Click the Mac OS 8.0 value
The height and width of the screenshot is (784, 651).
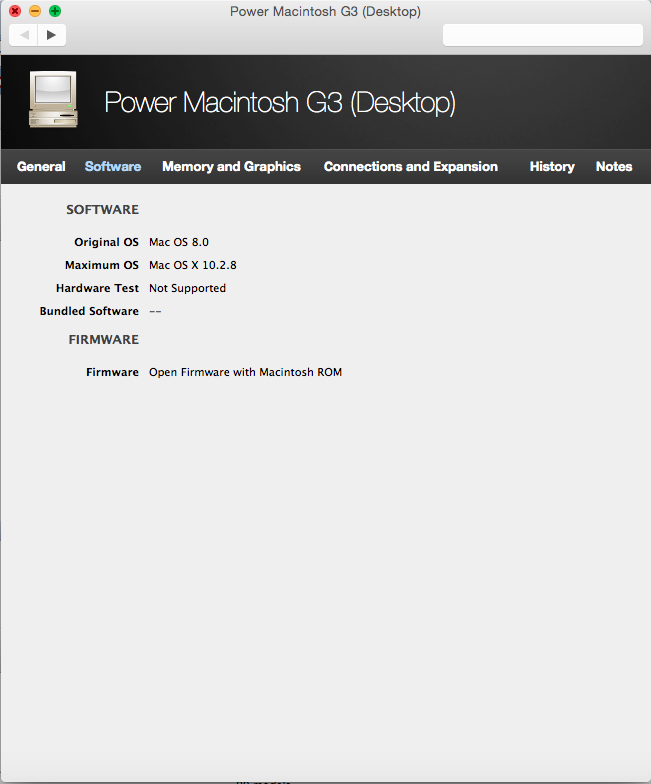(x=179, y=242)
